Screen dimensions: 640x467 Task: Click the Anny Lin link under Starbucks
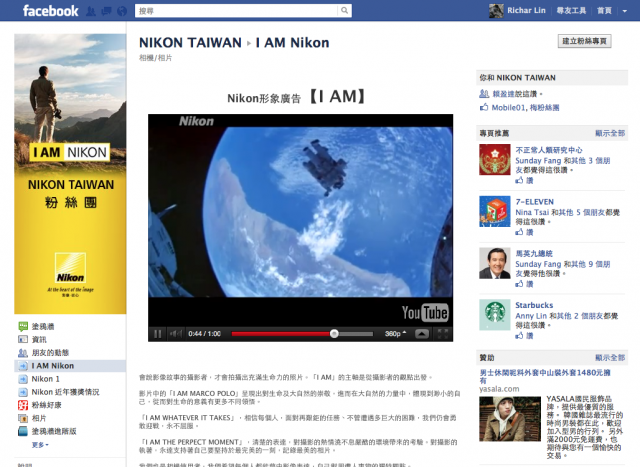coord(531,316)
